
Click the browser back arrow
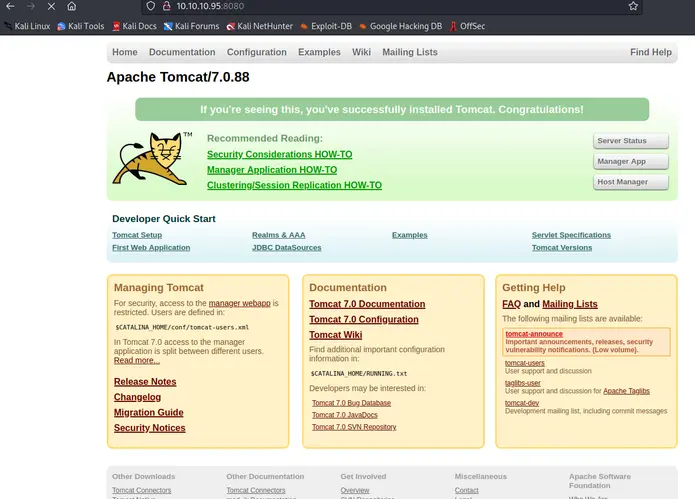tap(10, 6)
